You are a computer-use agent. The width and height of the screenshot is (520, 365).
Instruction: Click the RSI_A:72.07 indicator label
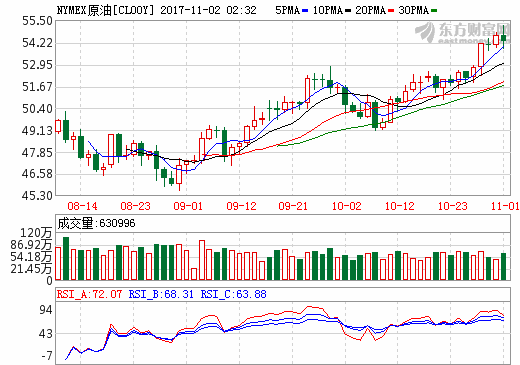click(89, 294)
